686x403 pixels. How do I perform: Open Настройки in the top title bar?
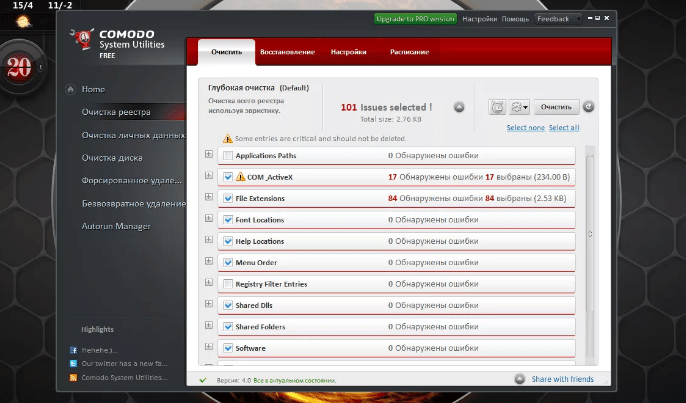tap(480, 19)
